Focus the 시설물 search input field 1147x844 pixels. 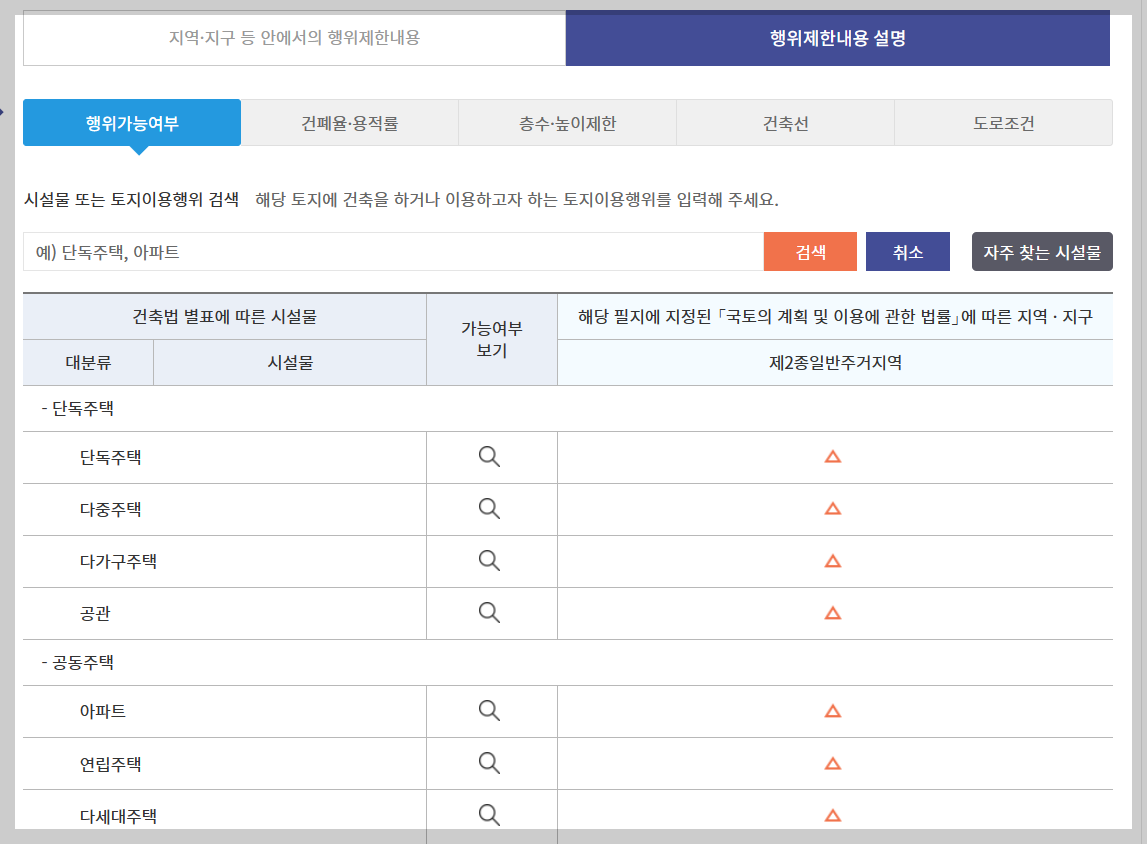394,252
